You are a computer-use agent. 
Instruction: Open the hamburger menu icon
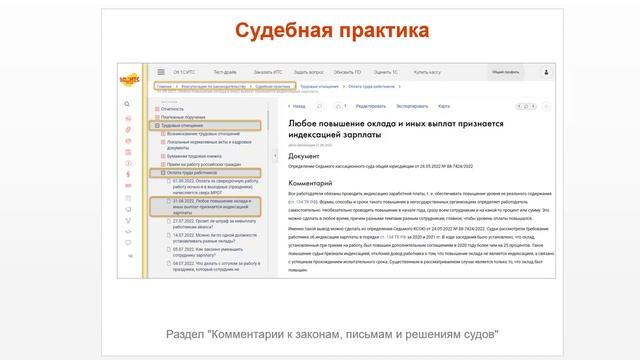point(161,72)
